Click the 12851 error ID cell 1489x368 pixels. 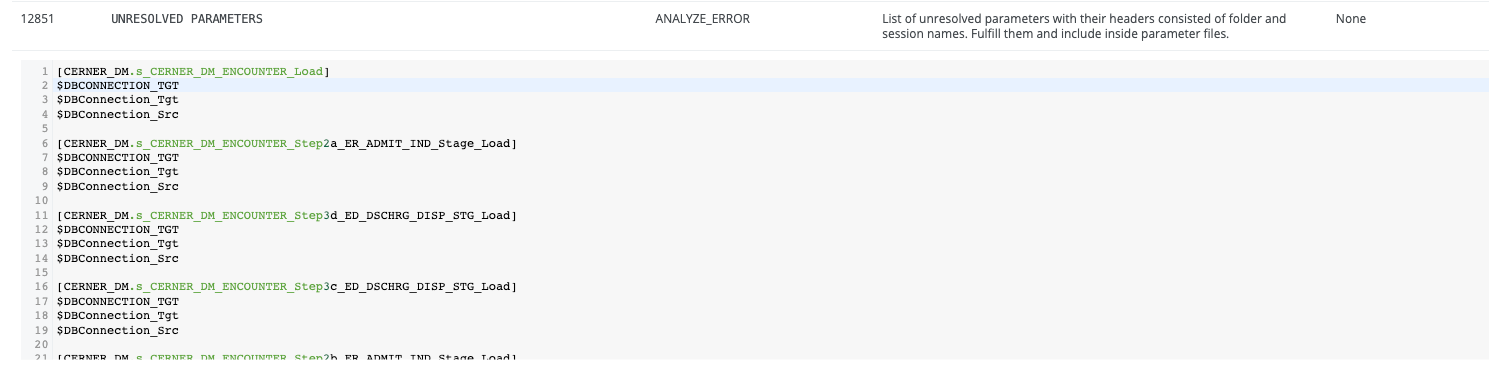pos(35,19)
